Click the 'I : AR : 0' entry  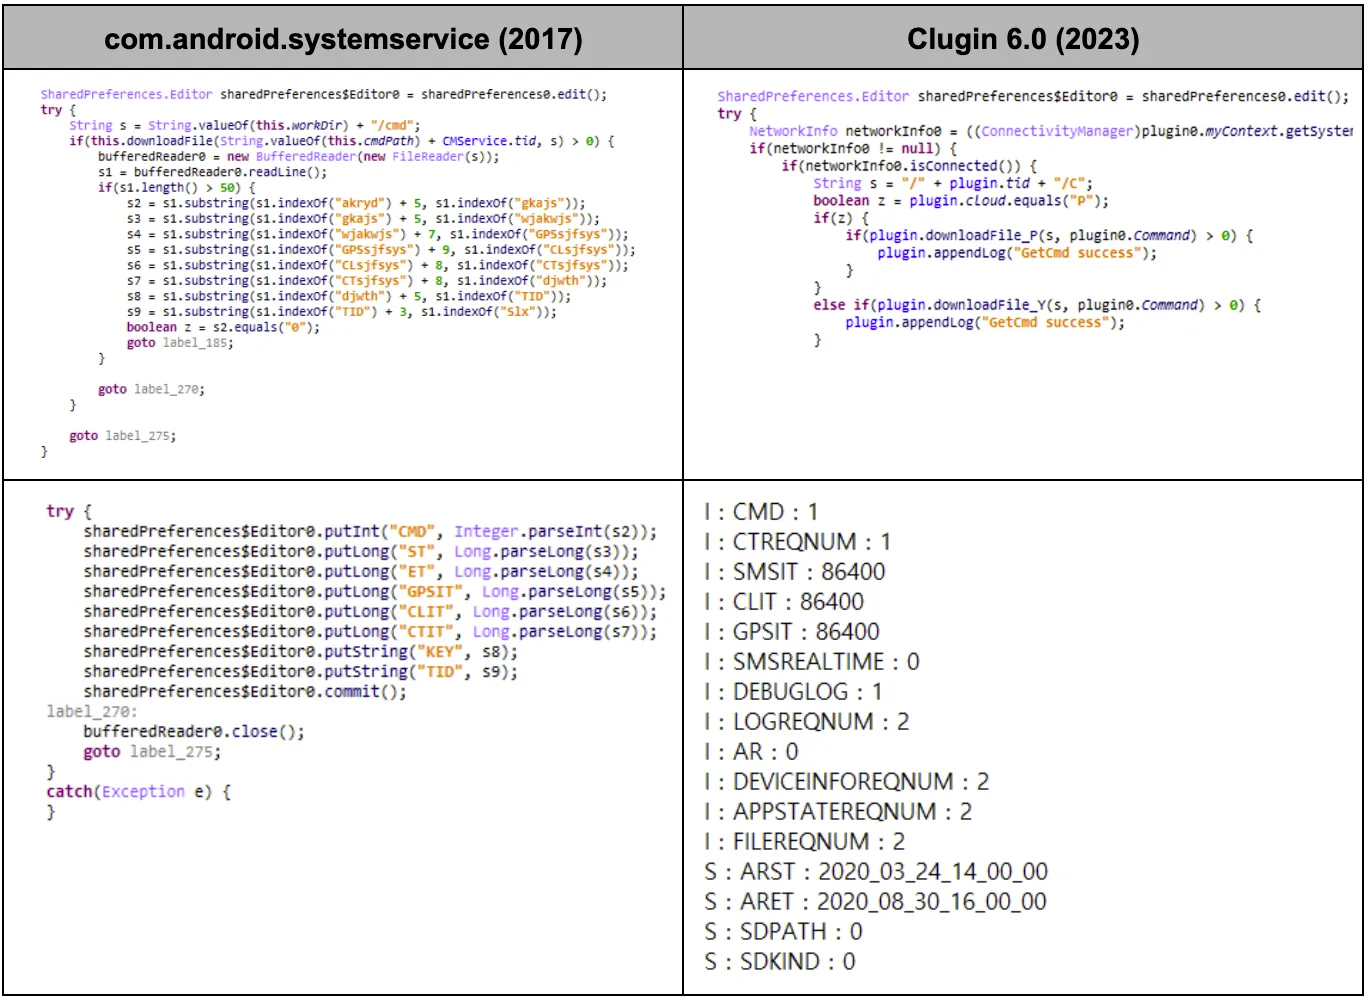(x=751, y=752)
